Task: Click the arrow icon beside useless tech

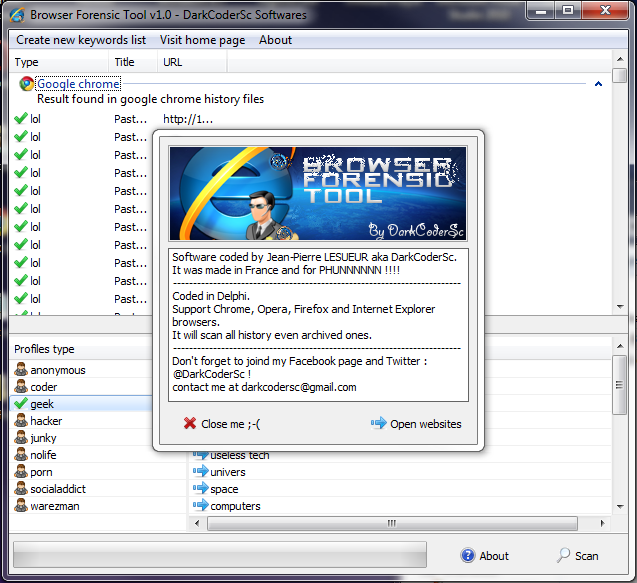Action: 201,455
